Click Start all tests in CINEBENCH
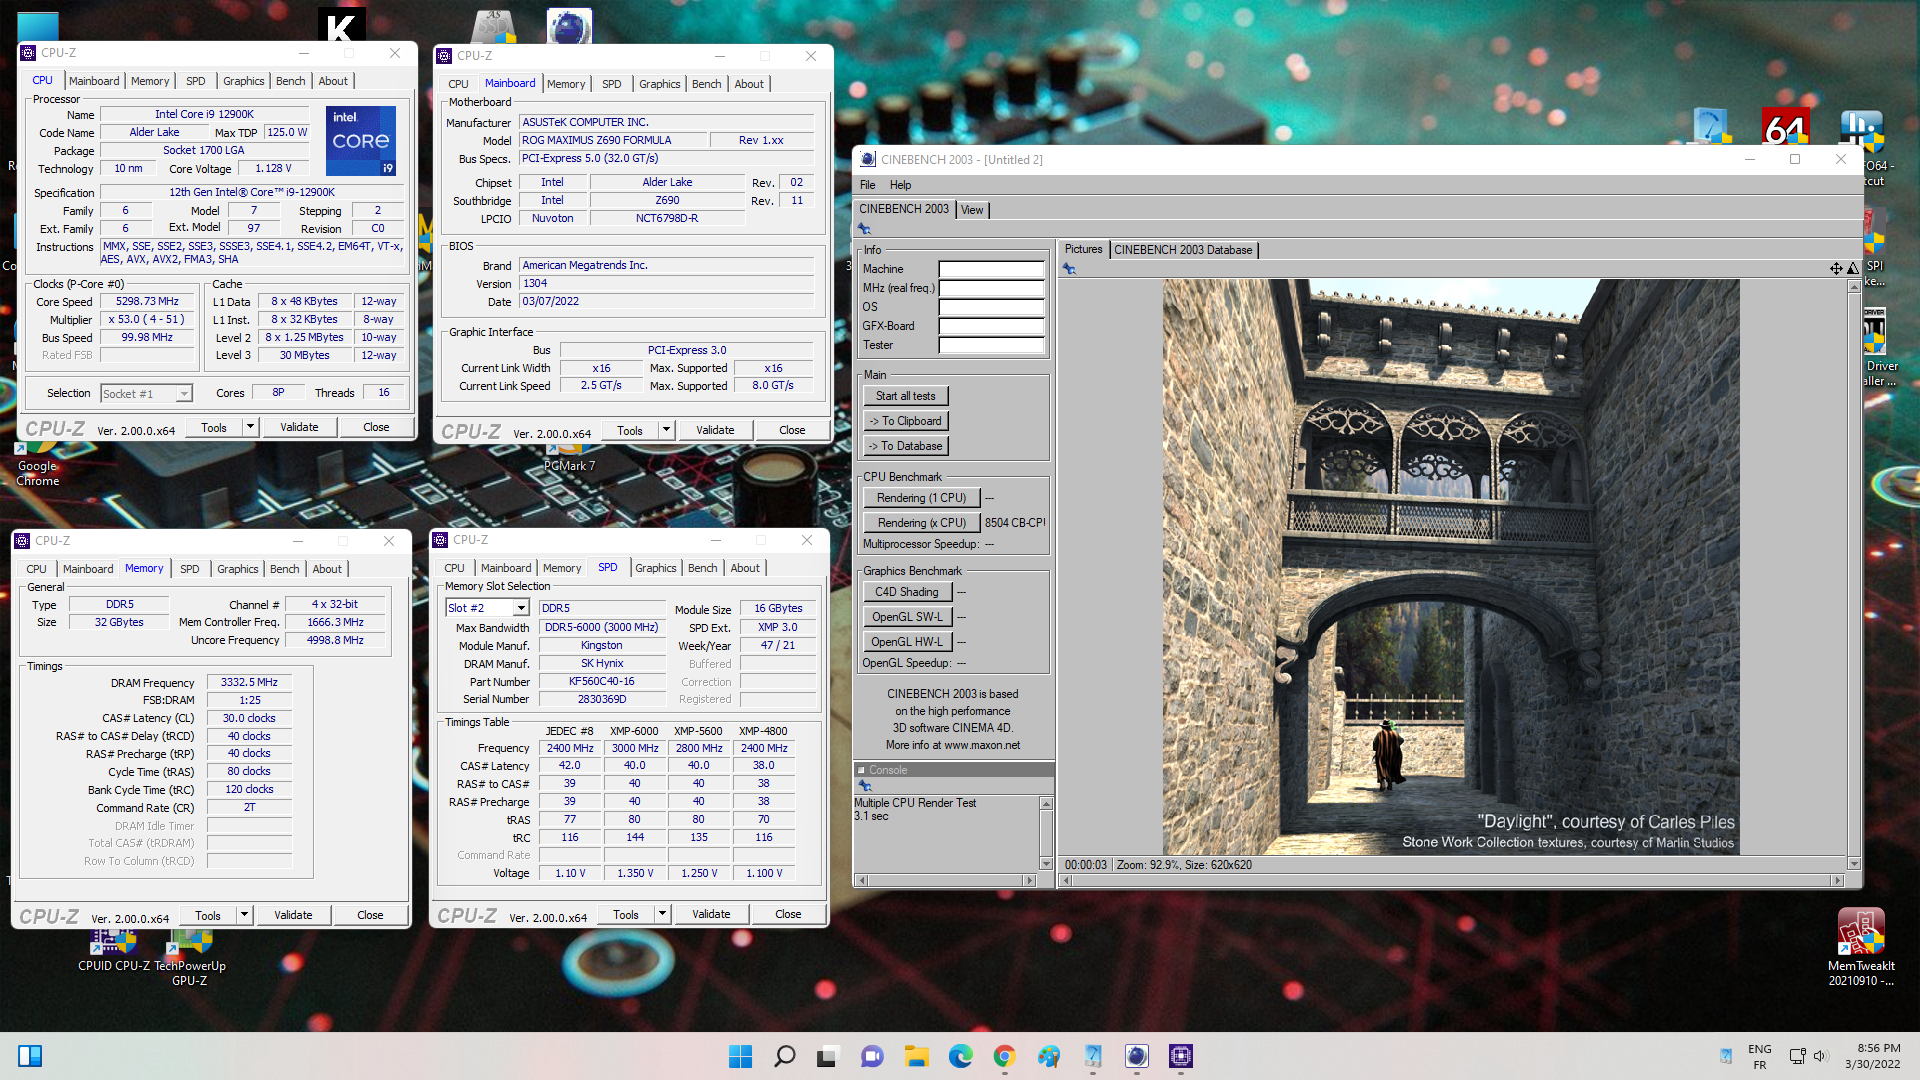The width and height of the screenshot is (1920, 1080). (906, 396)
